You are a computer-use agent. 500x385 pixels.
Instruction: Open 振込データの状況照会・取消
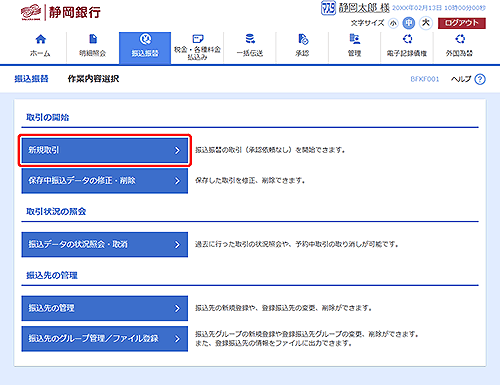pyautogui.click(x=105, y=245)
